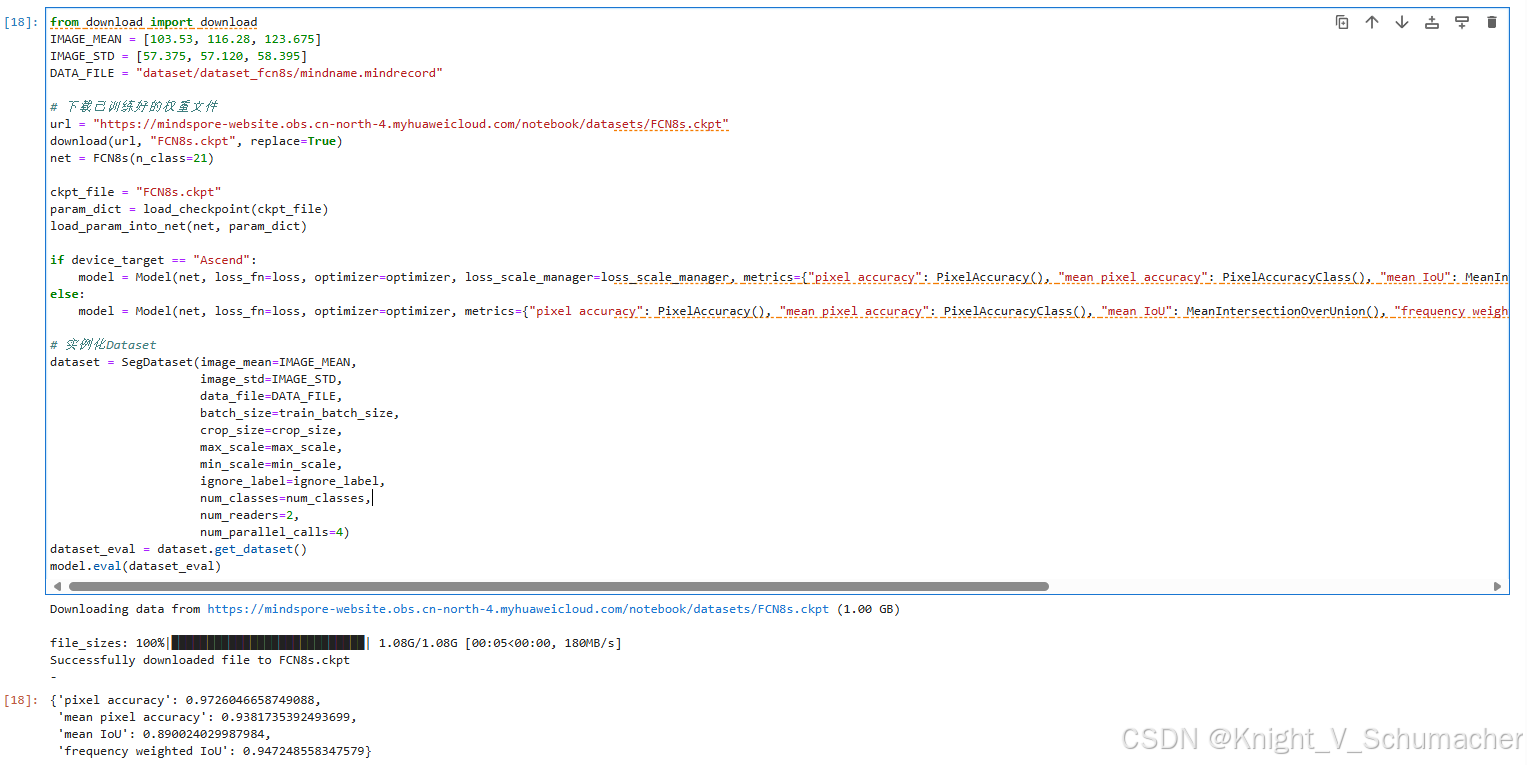Click the line 'from download import download'
Viewport: 1527px width, 765px height.
(x=154, y=22)
